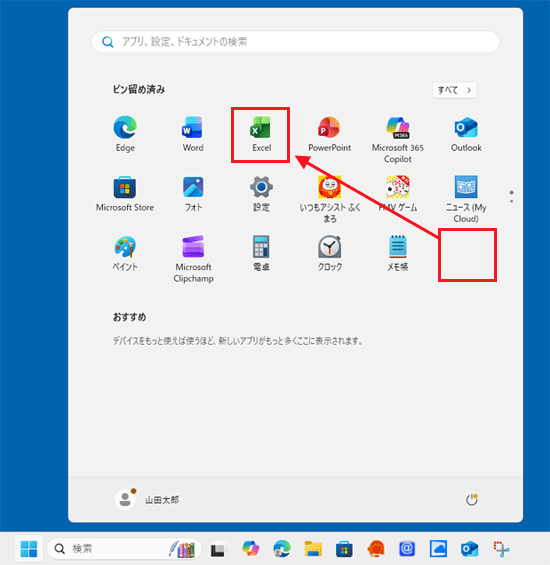
Task: Open Task View on the taskbar
Action: pyautogui.click(x=218, y=549)
